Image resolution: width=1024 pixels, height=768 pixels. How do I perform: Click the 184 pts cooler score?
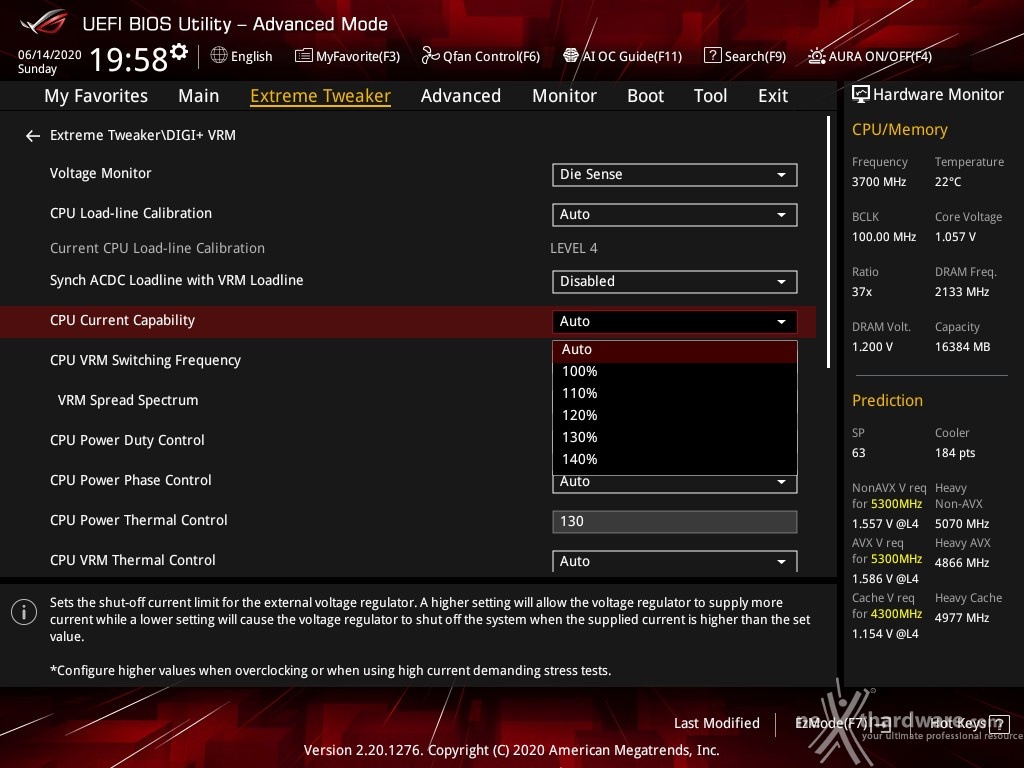955,453
